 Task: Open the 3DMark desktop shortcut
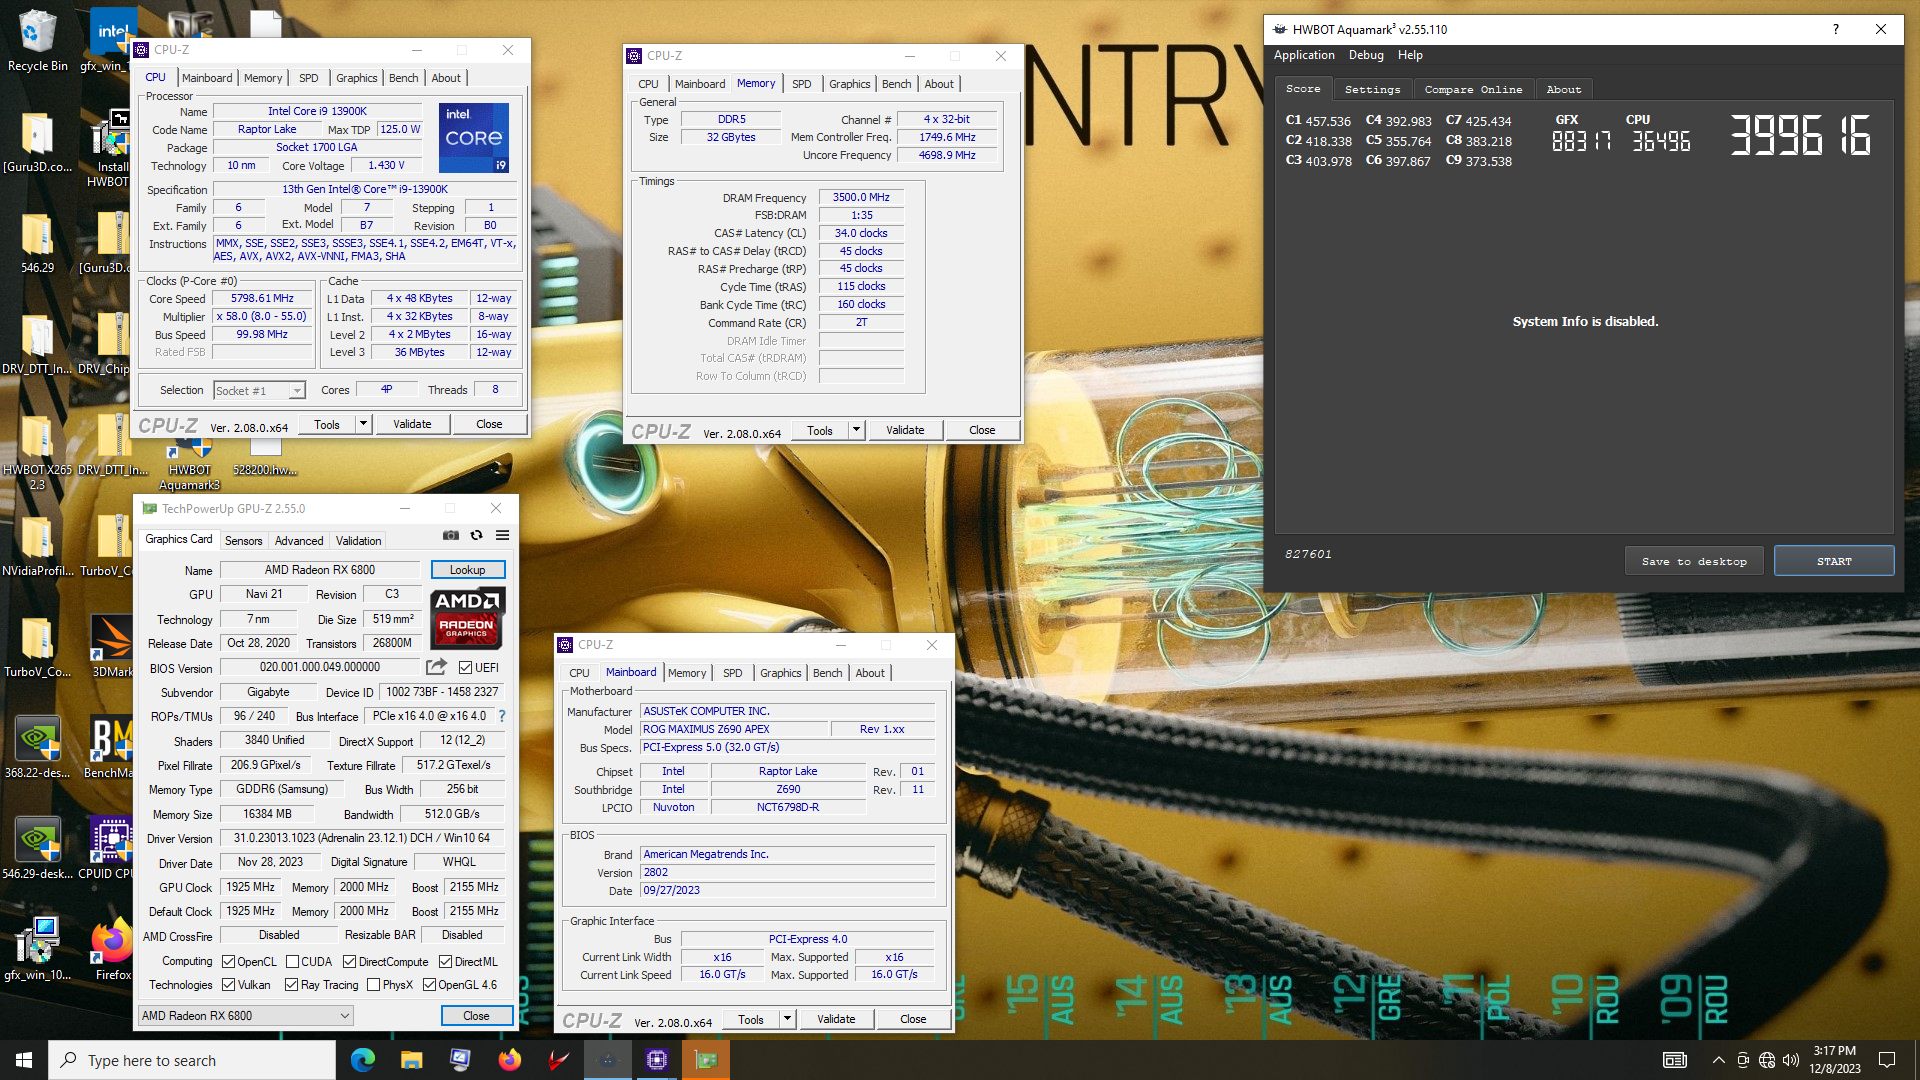(x=112, y=646)
